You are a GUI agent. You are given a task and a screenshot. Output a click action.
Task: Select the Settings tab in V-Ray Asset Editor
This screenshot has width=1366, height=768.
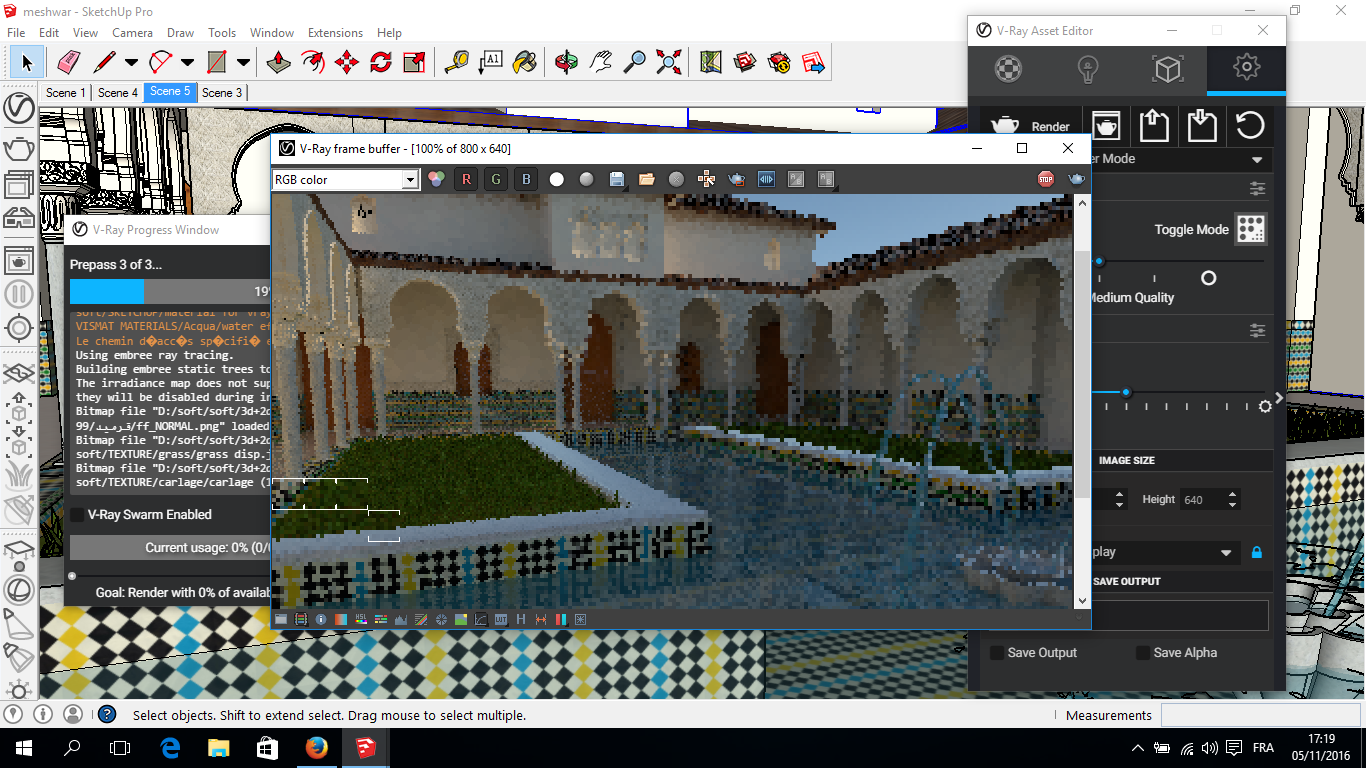coord(1246,70)
